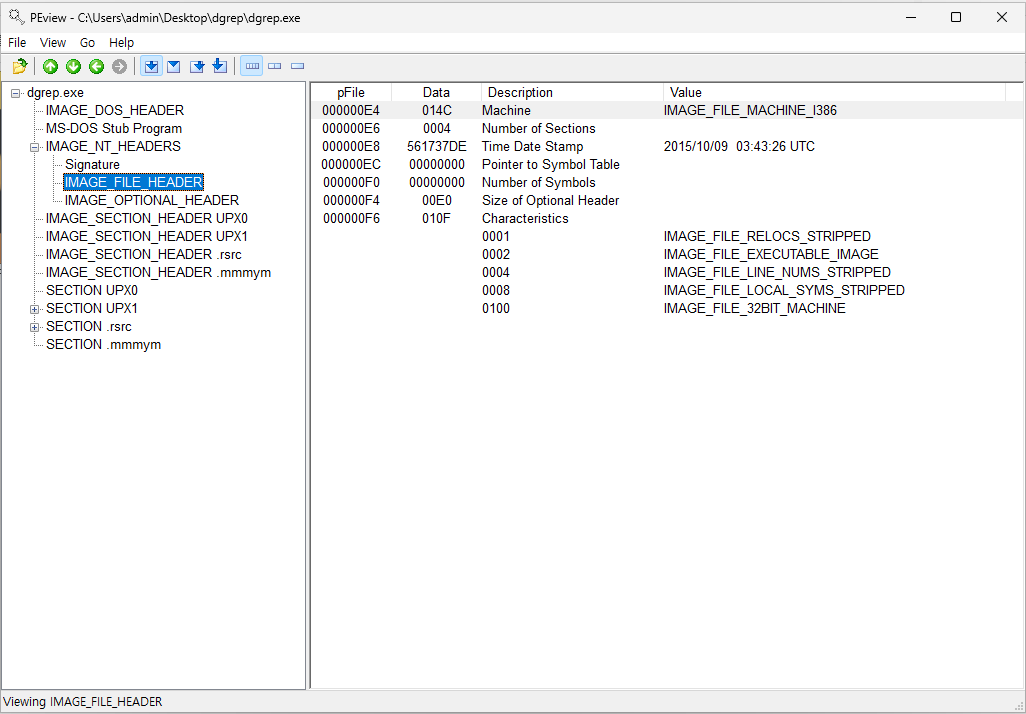Click IMAGE_FILE_LOCAL_SYMS_STRIPPED value
Viewport: 1026px width, 714px height.
(x=784, y=291)
